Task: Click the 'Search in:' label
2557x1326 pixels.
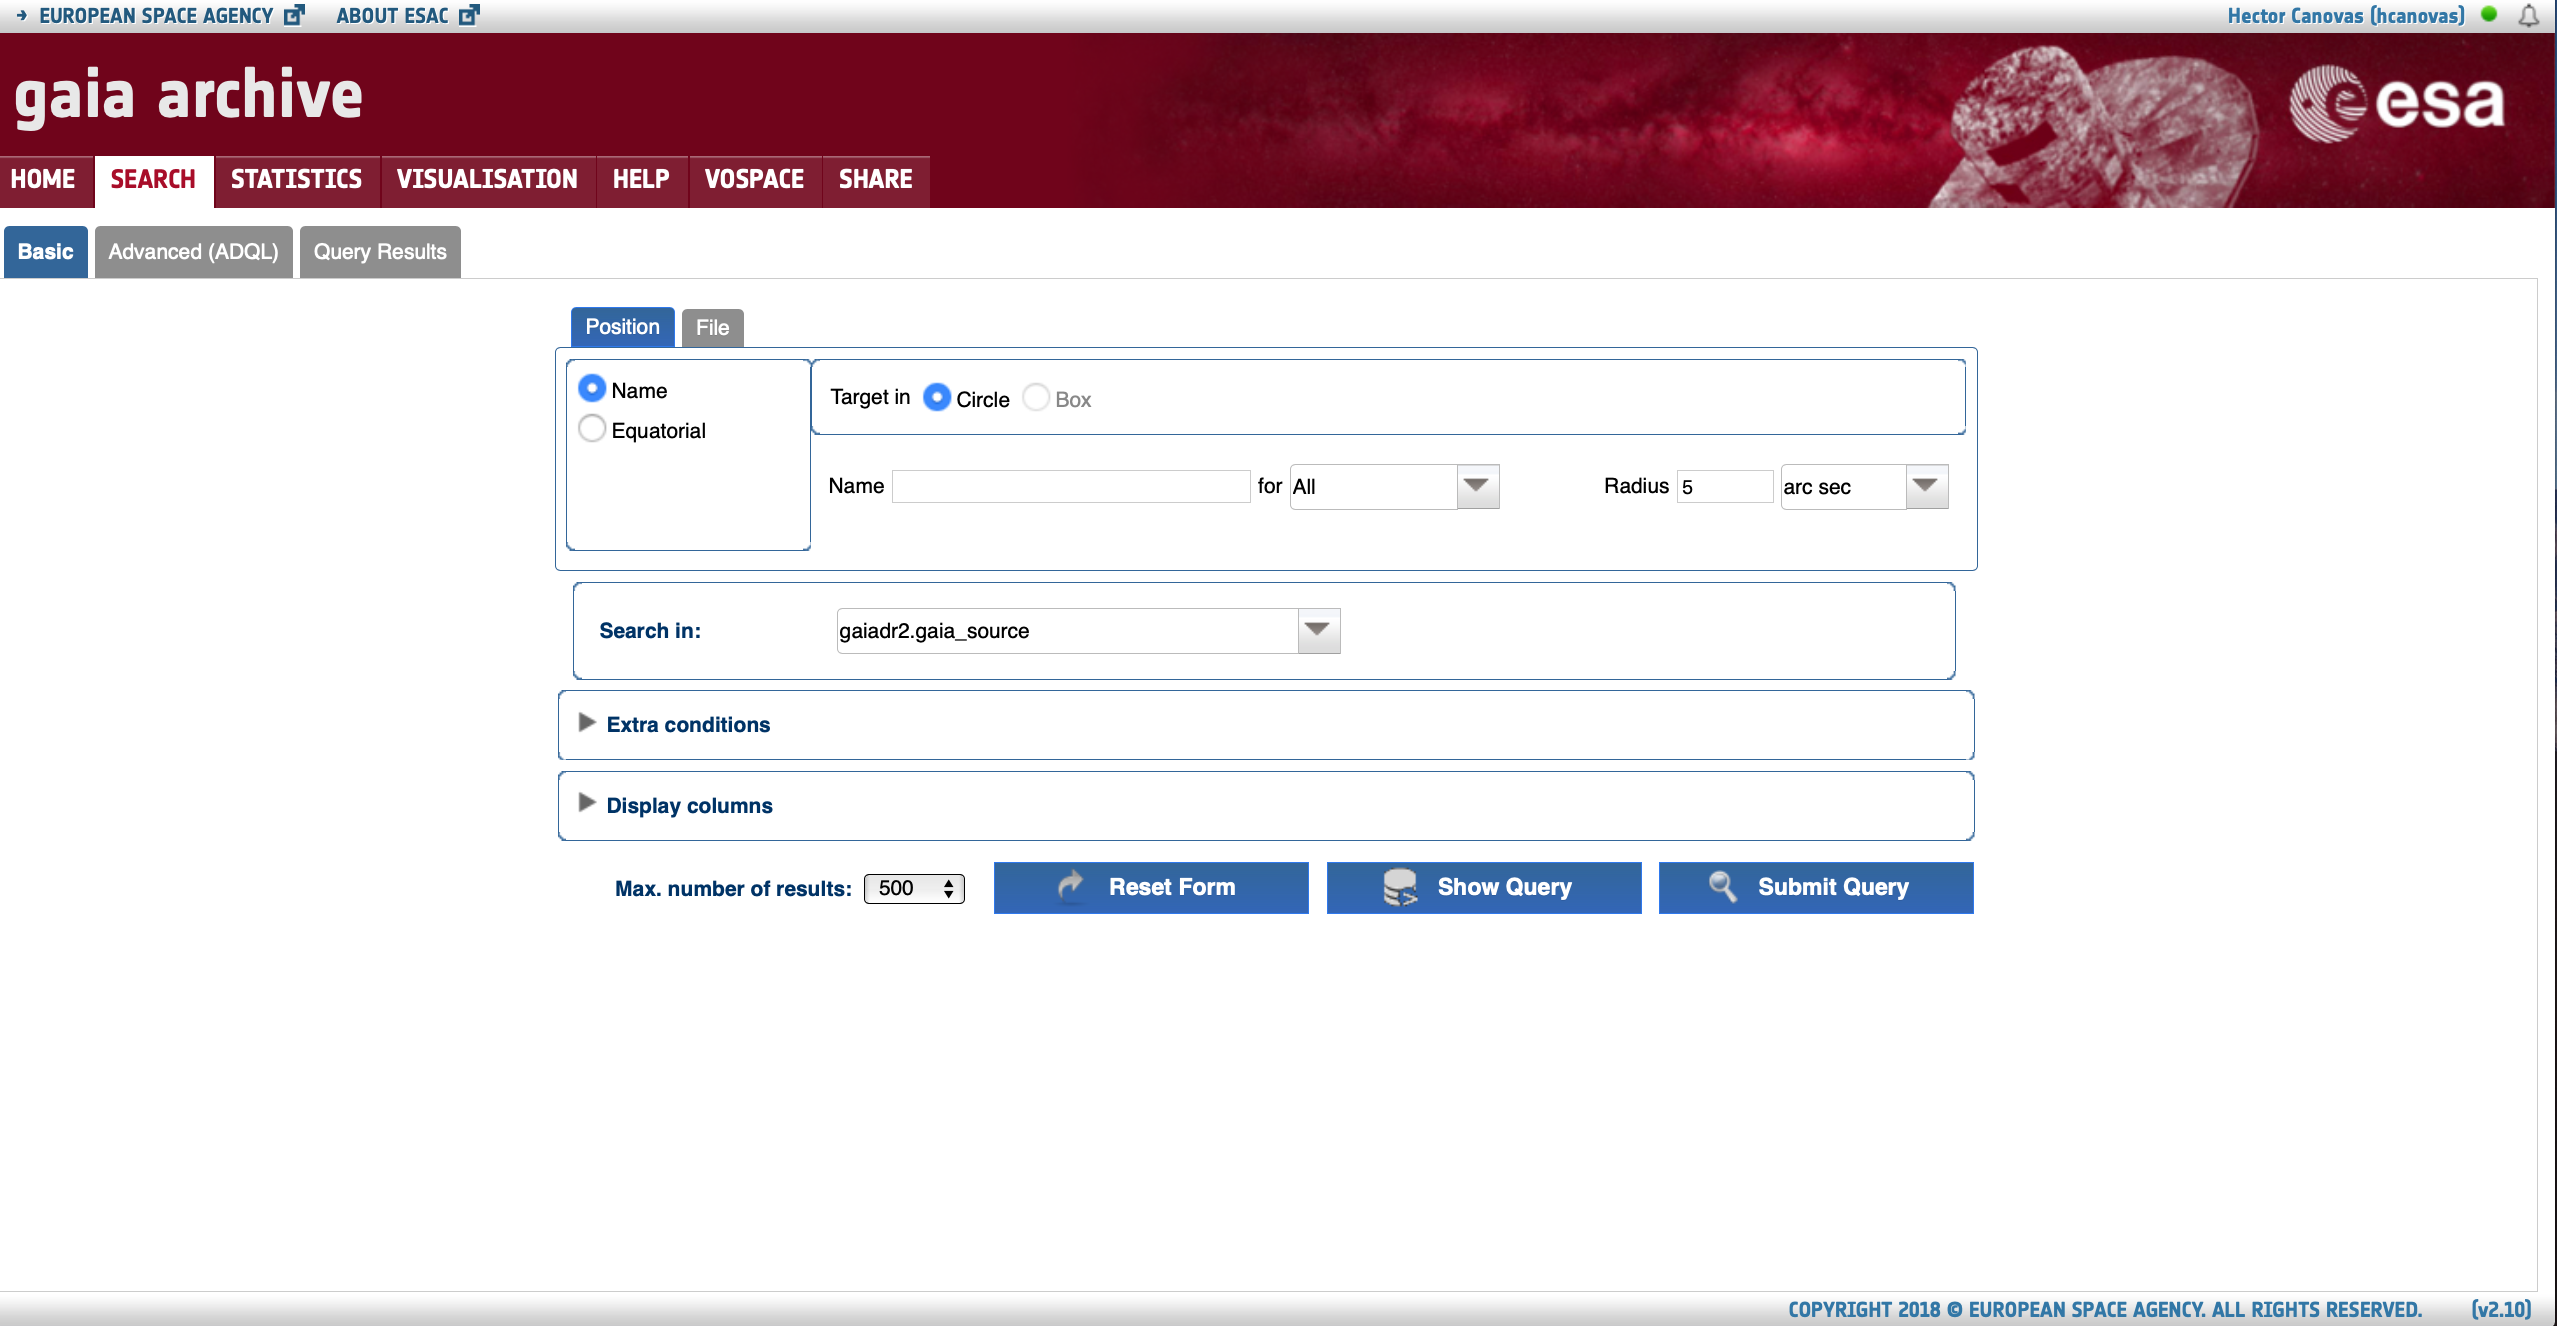Action: 650,630
